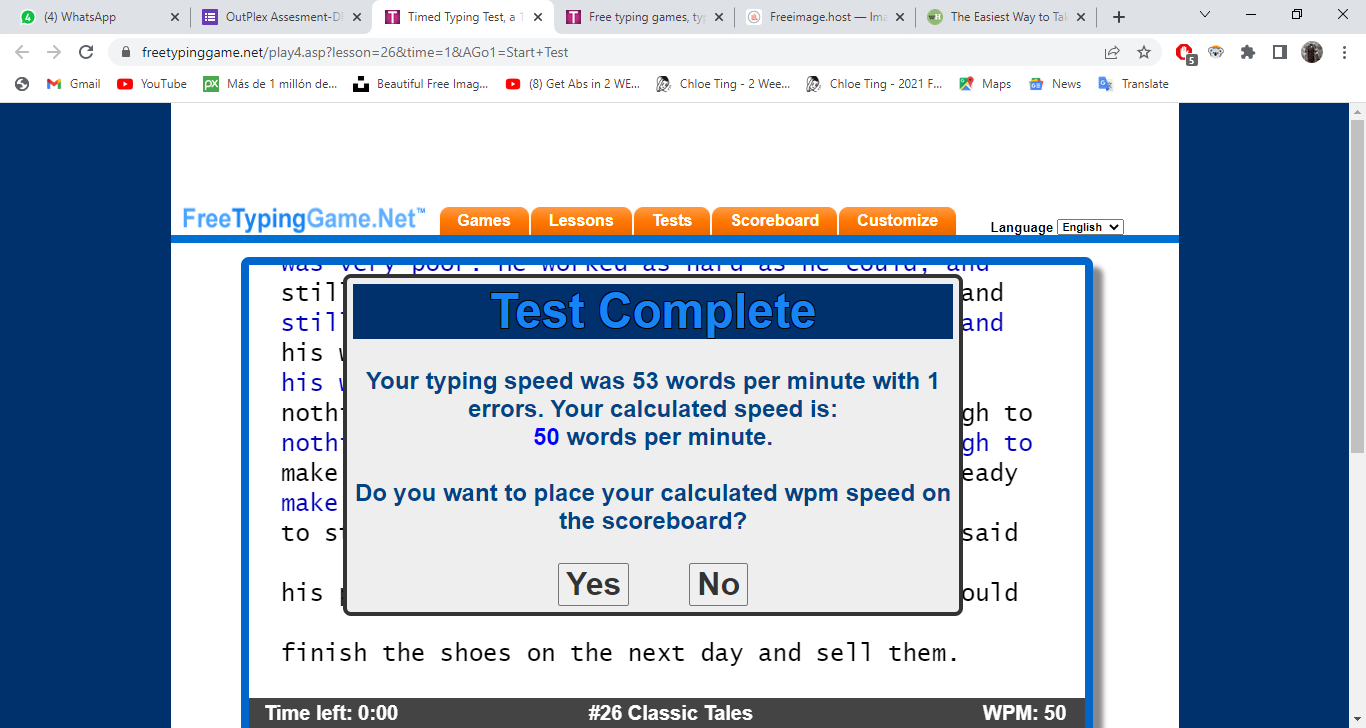Open the red Opera-style extension icon
Image resolution: width=1366 pixels, height=728 pixels.
[1185, 53]
